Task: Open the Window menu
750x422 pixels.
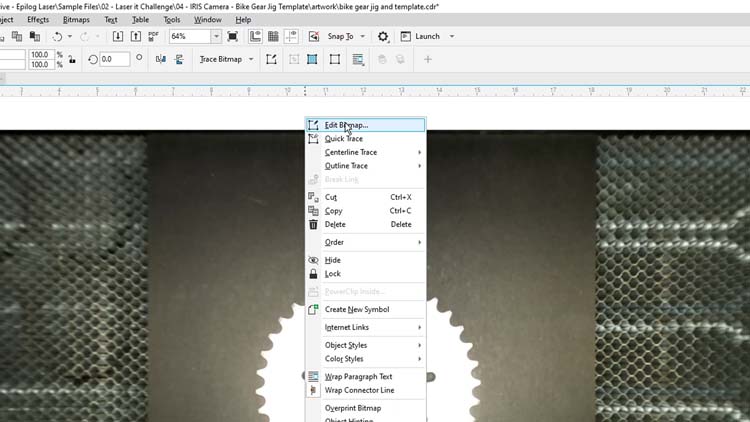Action: coord(208,20)
